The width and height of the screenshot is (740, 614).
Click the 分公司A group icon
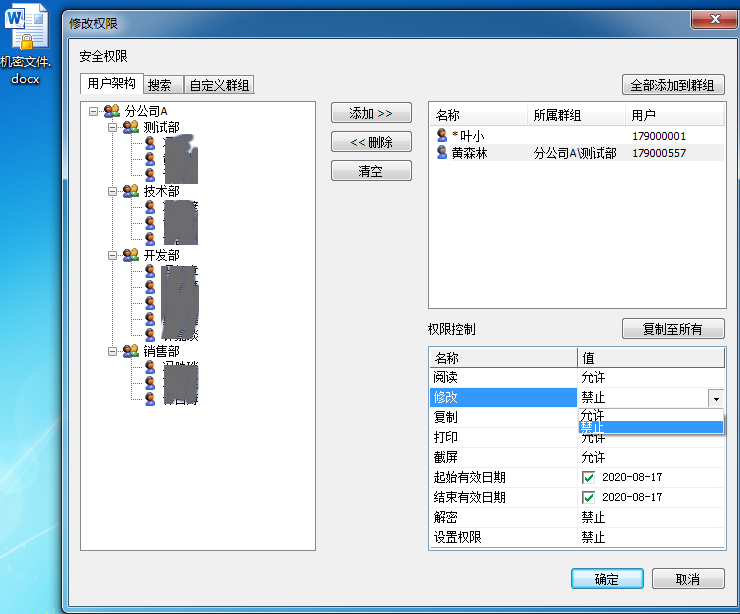tap(112, 111)
